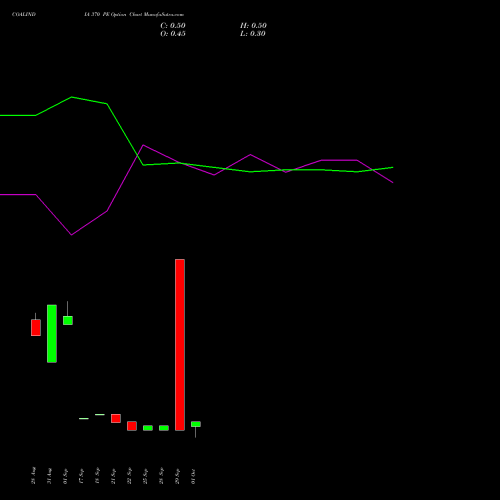Select the red 21 Sep candle
This screenshot has width=500, height=500.
click(116, 418)
